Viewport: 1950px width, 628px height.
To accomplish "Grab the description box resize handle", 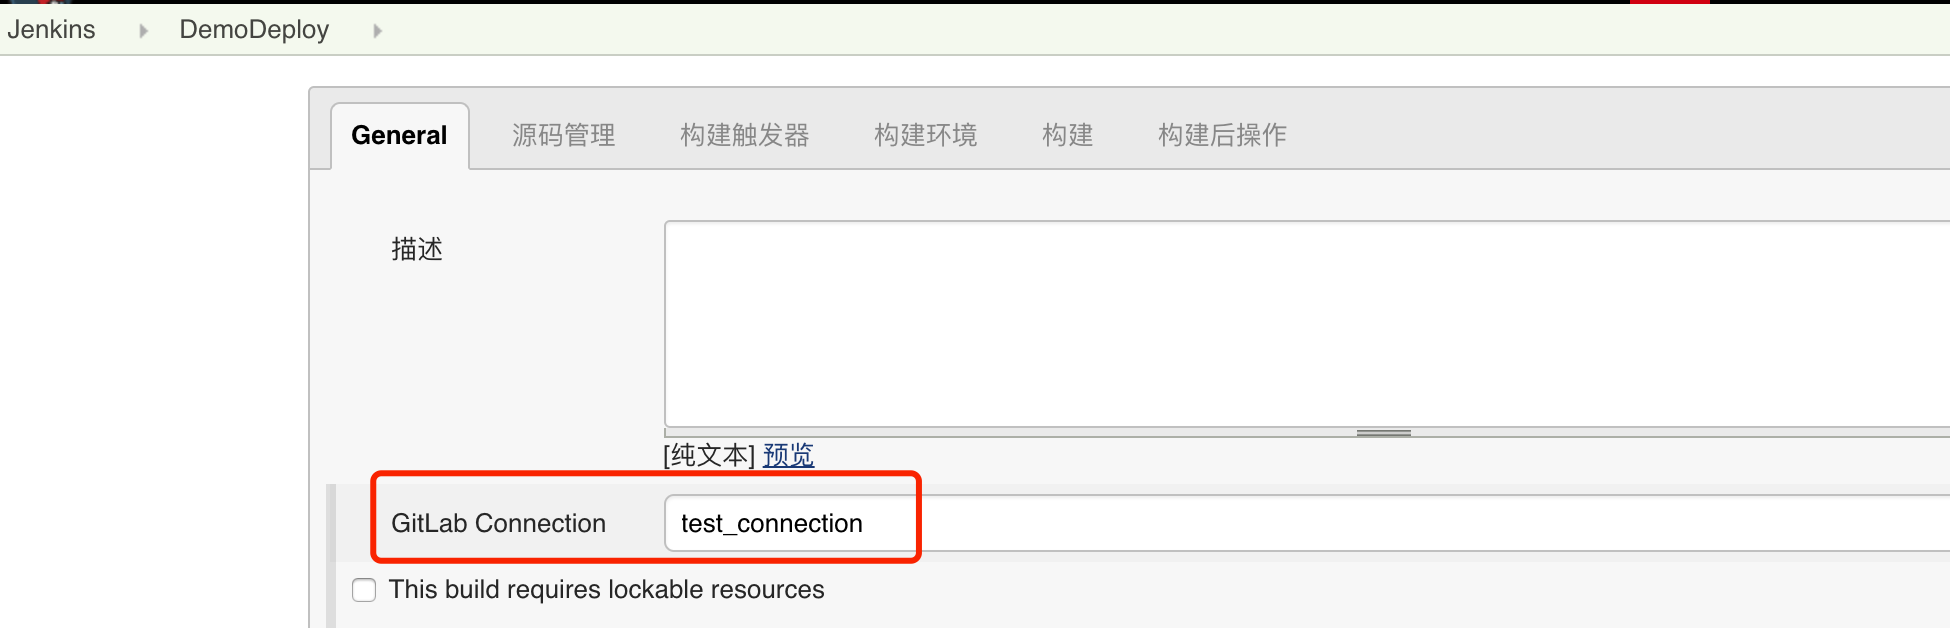I will click(x=1383, y=433).
